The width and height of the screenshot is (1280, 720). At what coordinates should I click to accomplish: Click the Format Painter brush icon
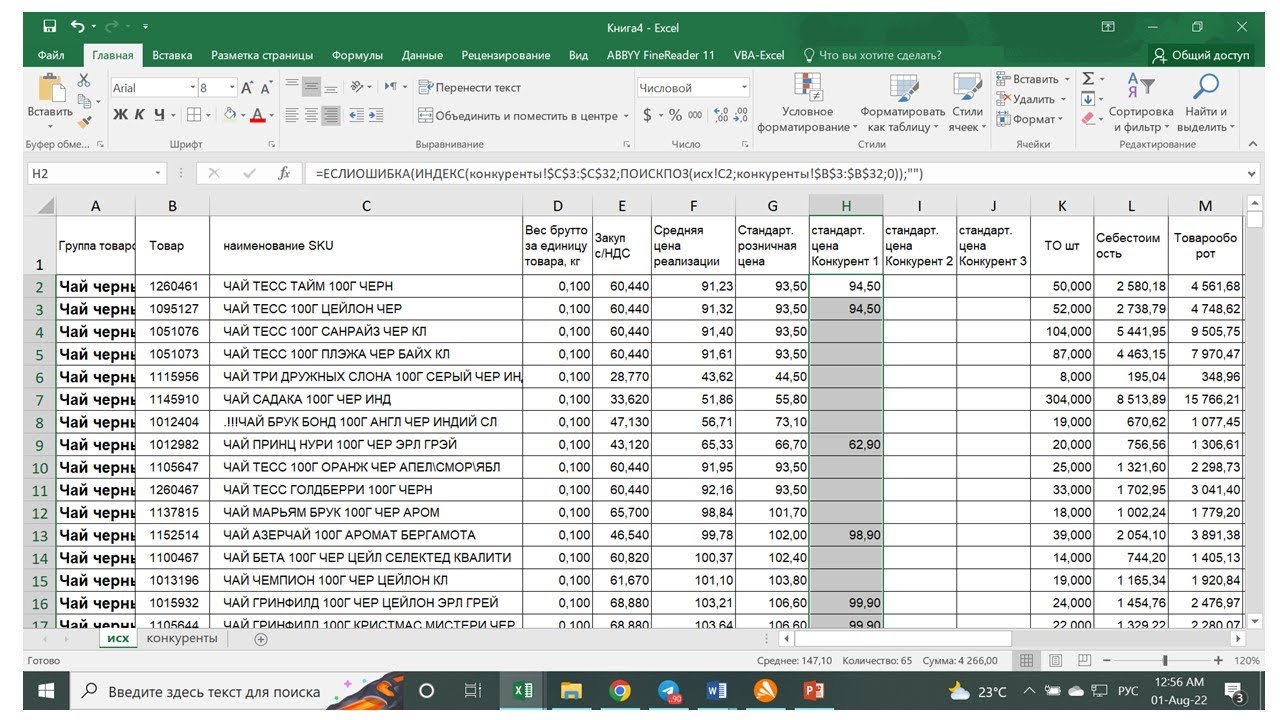point(84,122)
